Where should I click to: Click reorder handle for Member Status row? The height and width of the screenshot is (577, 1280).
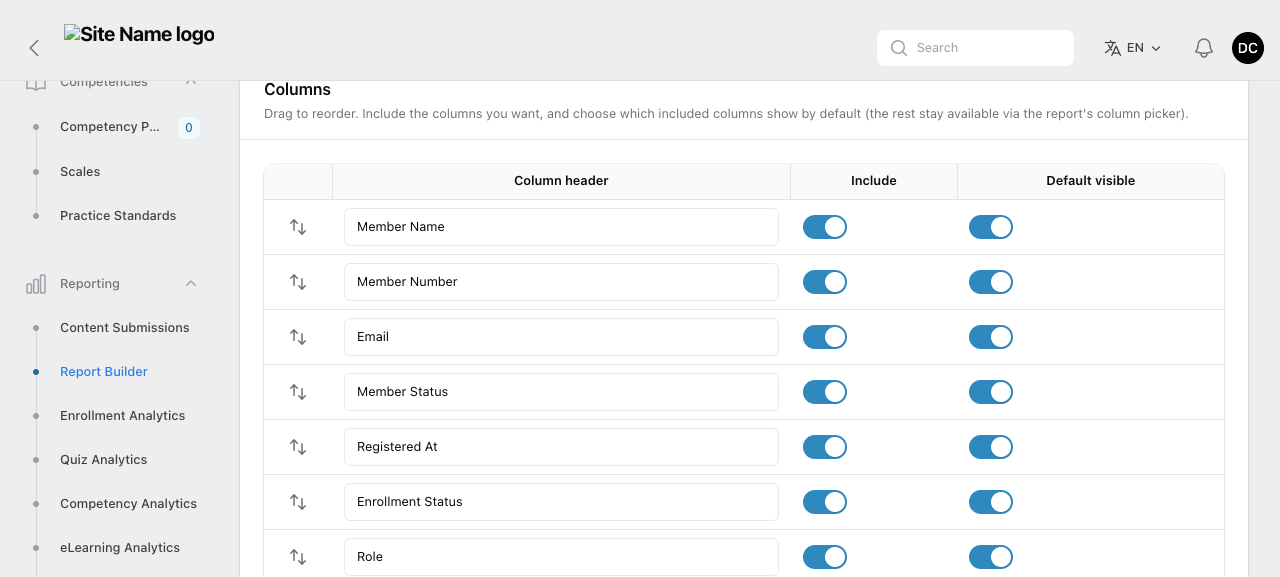coord(298,392)
